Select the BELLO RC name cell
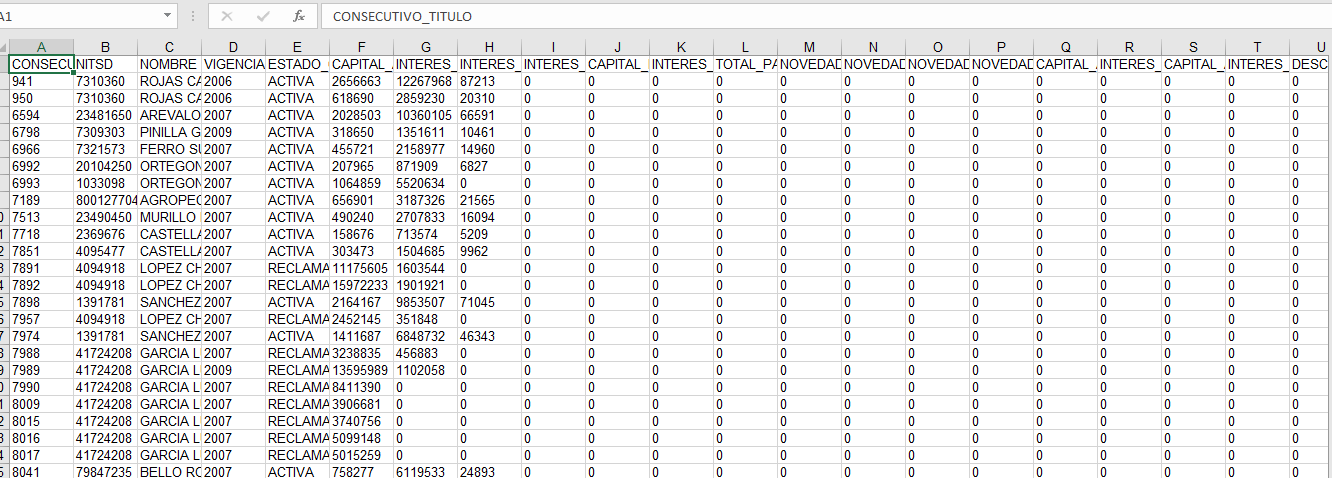Screen dimensions: 1332x478 coord(169,472)
